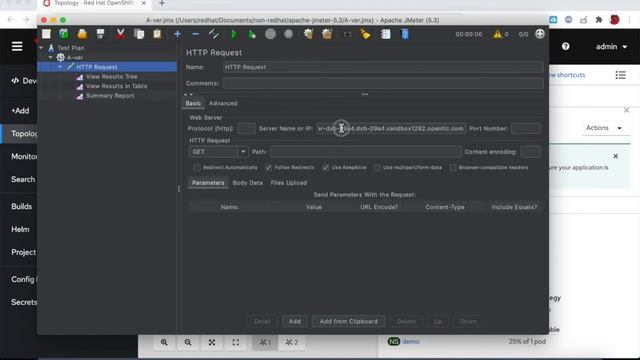Toggle Use KeepAlive checkbox
The width and height of the screenshot is (640, 360).
tap(325, 167)
